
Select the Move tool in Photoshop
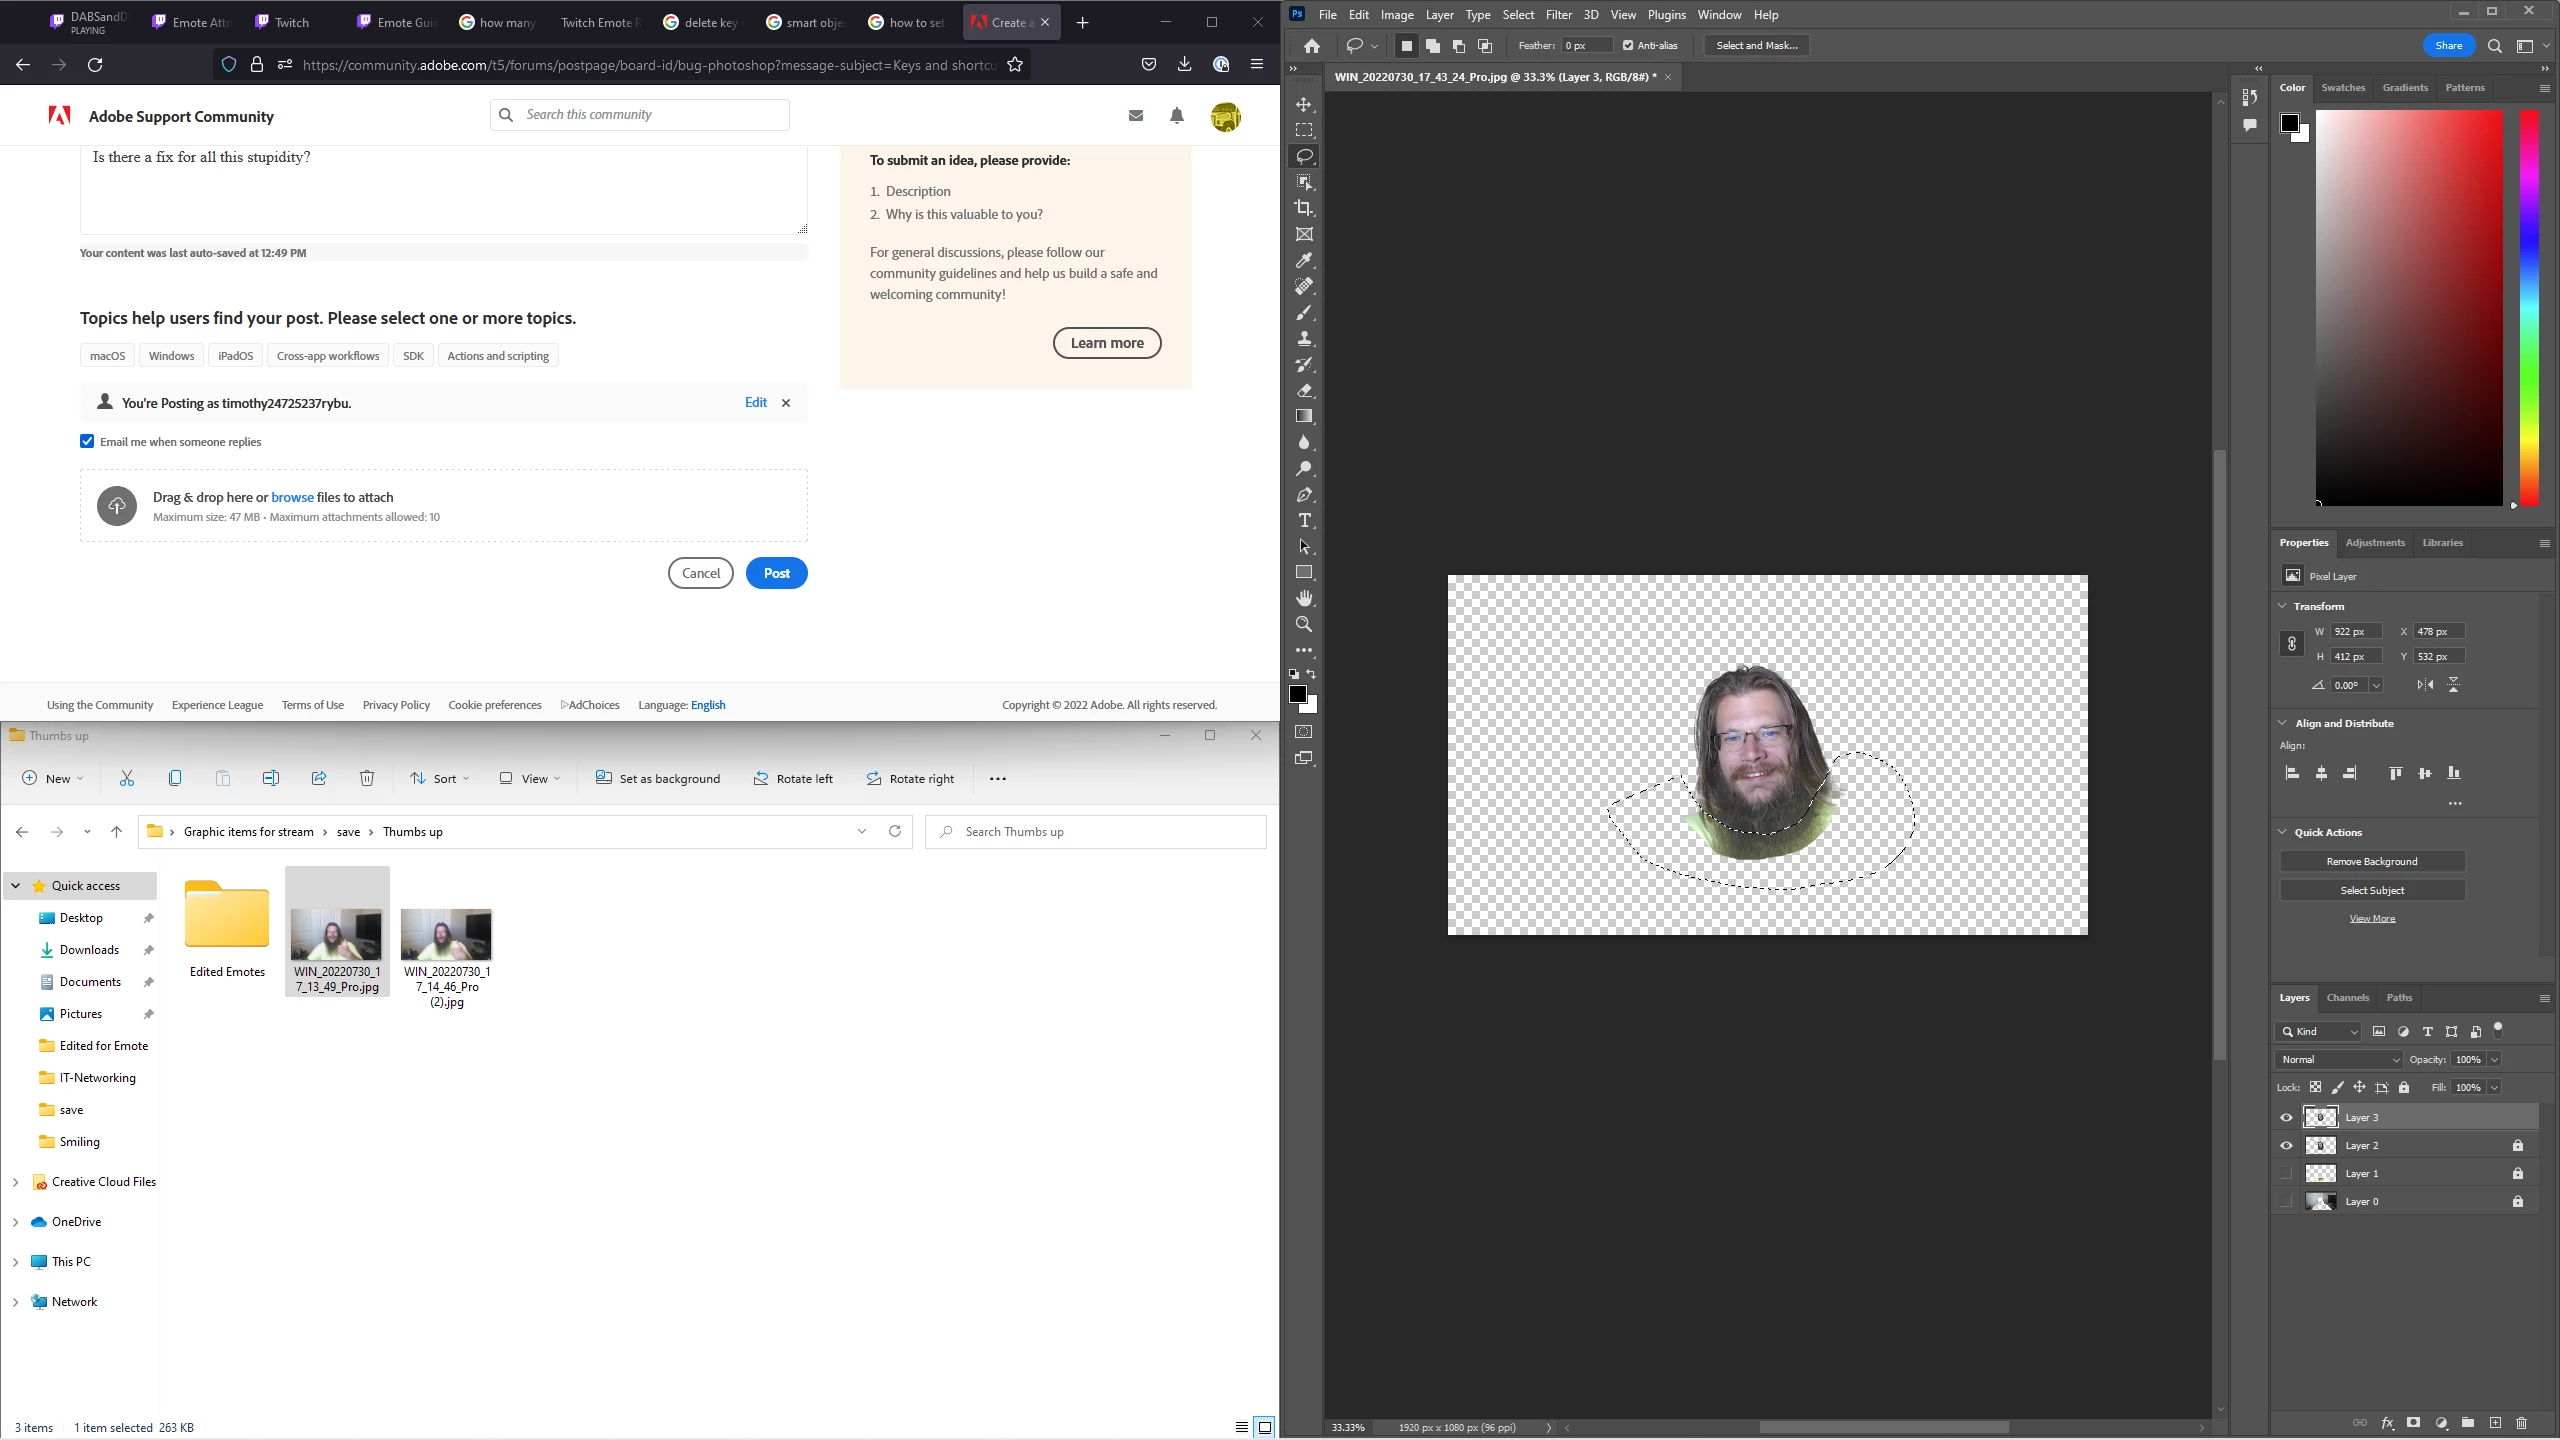tap(1304, 105)
